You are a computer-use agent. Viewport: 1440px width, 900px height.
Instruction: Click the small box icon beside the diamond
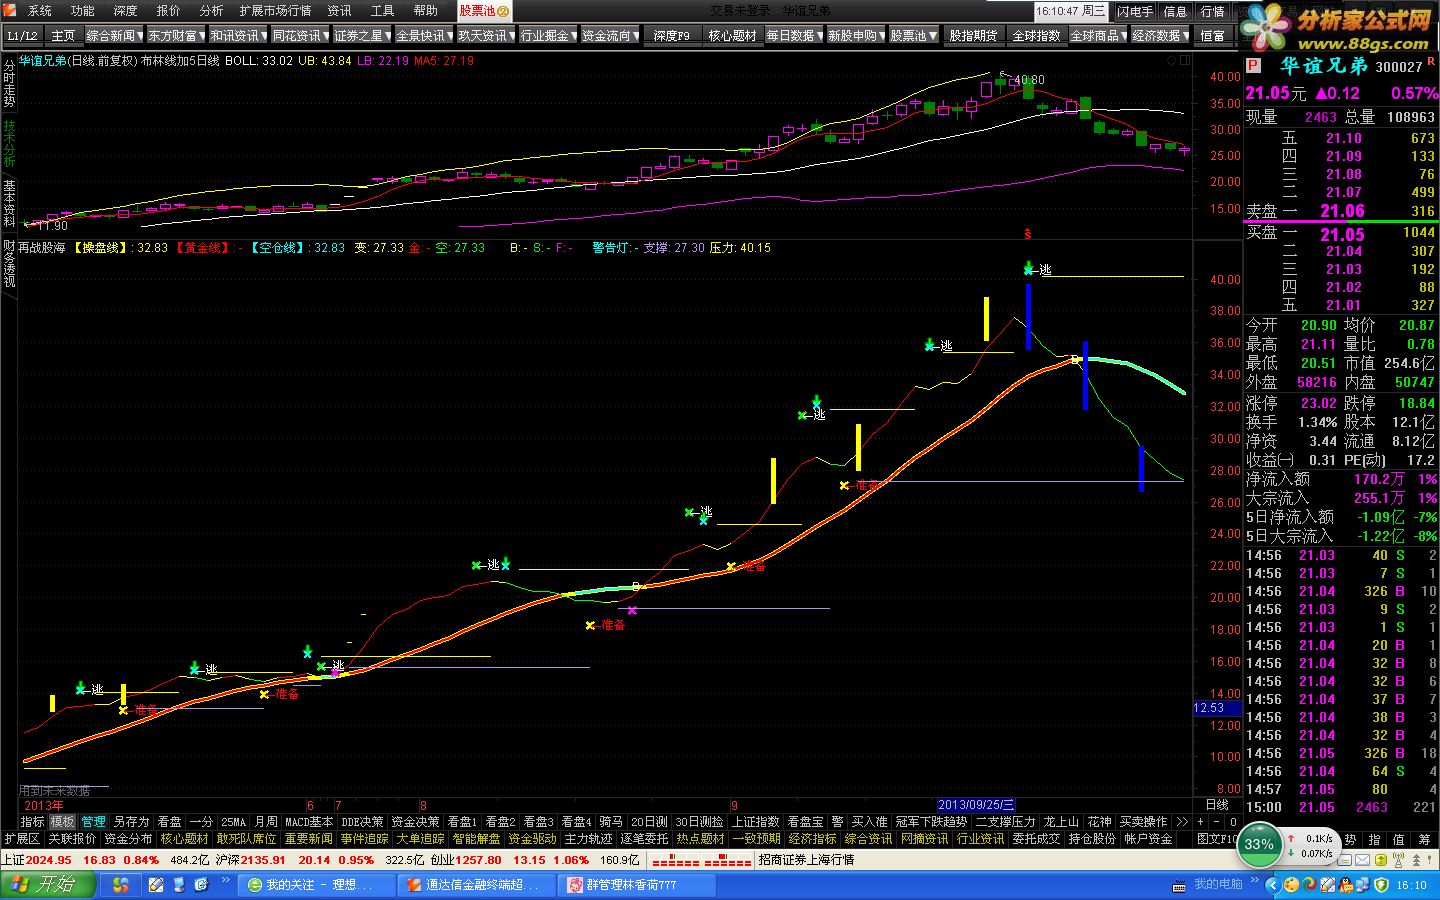click(1185, 61)
